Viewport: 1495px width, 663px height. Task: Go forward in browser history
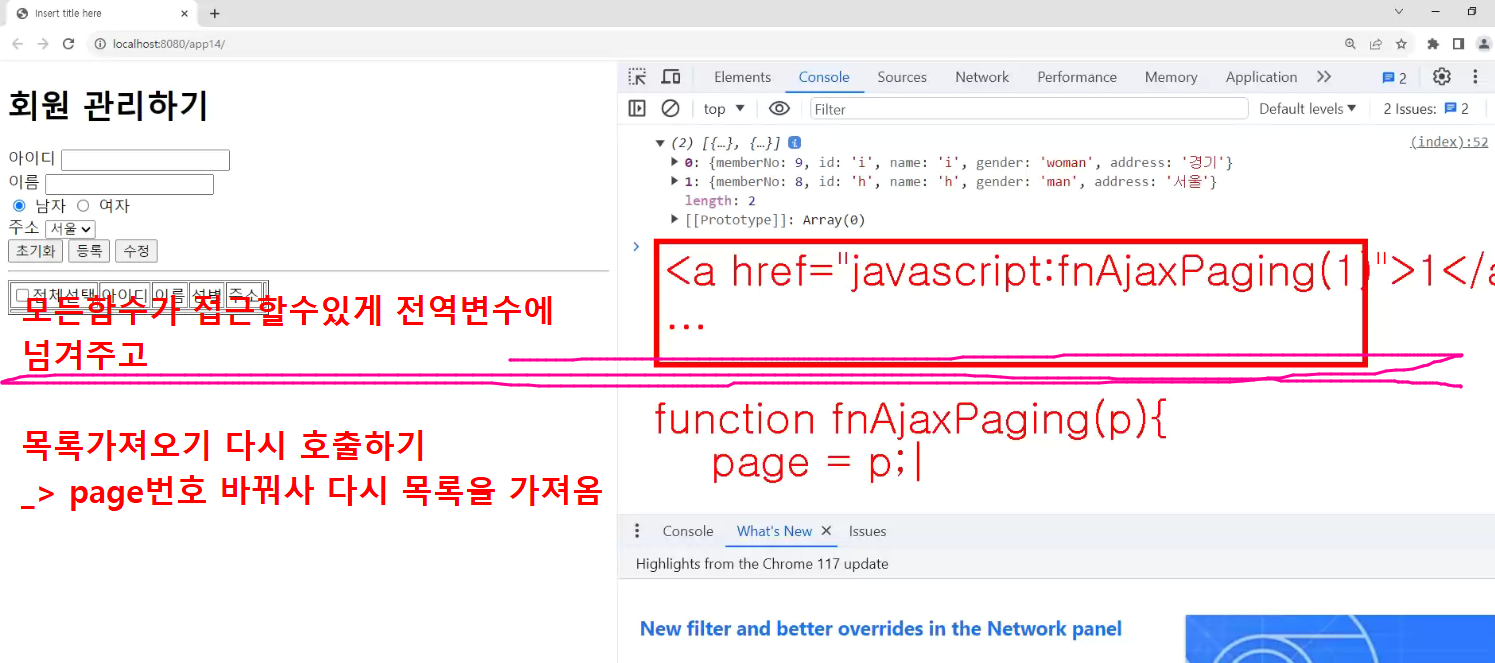click(x=43, y=44)
